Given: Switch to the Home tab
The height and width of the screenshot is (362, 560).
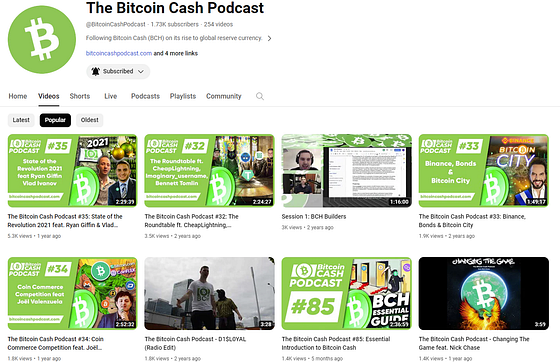Looking at the screenshot, I should pyautogui.click(x=18, y=96).
